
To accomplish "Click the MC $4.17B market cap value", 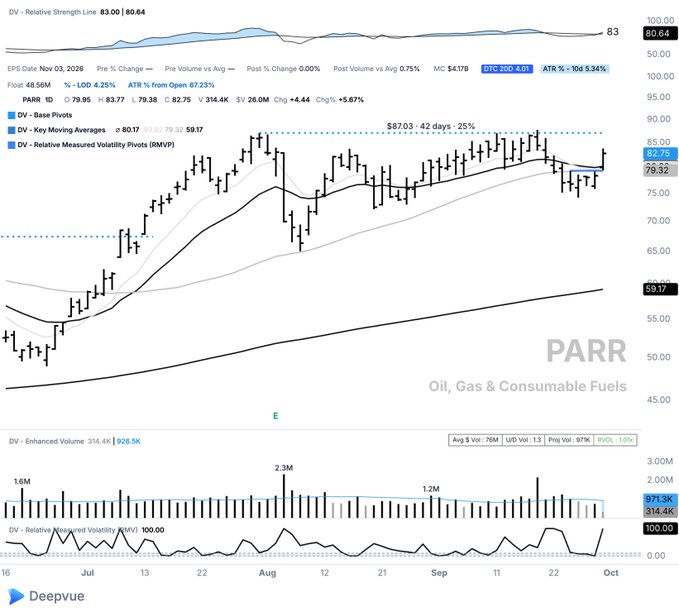I will (451, 69).
